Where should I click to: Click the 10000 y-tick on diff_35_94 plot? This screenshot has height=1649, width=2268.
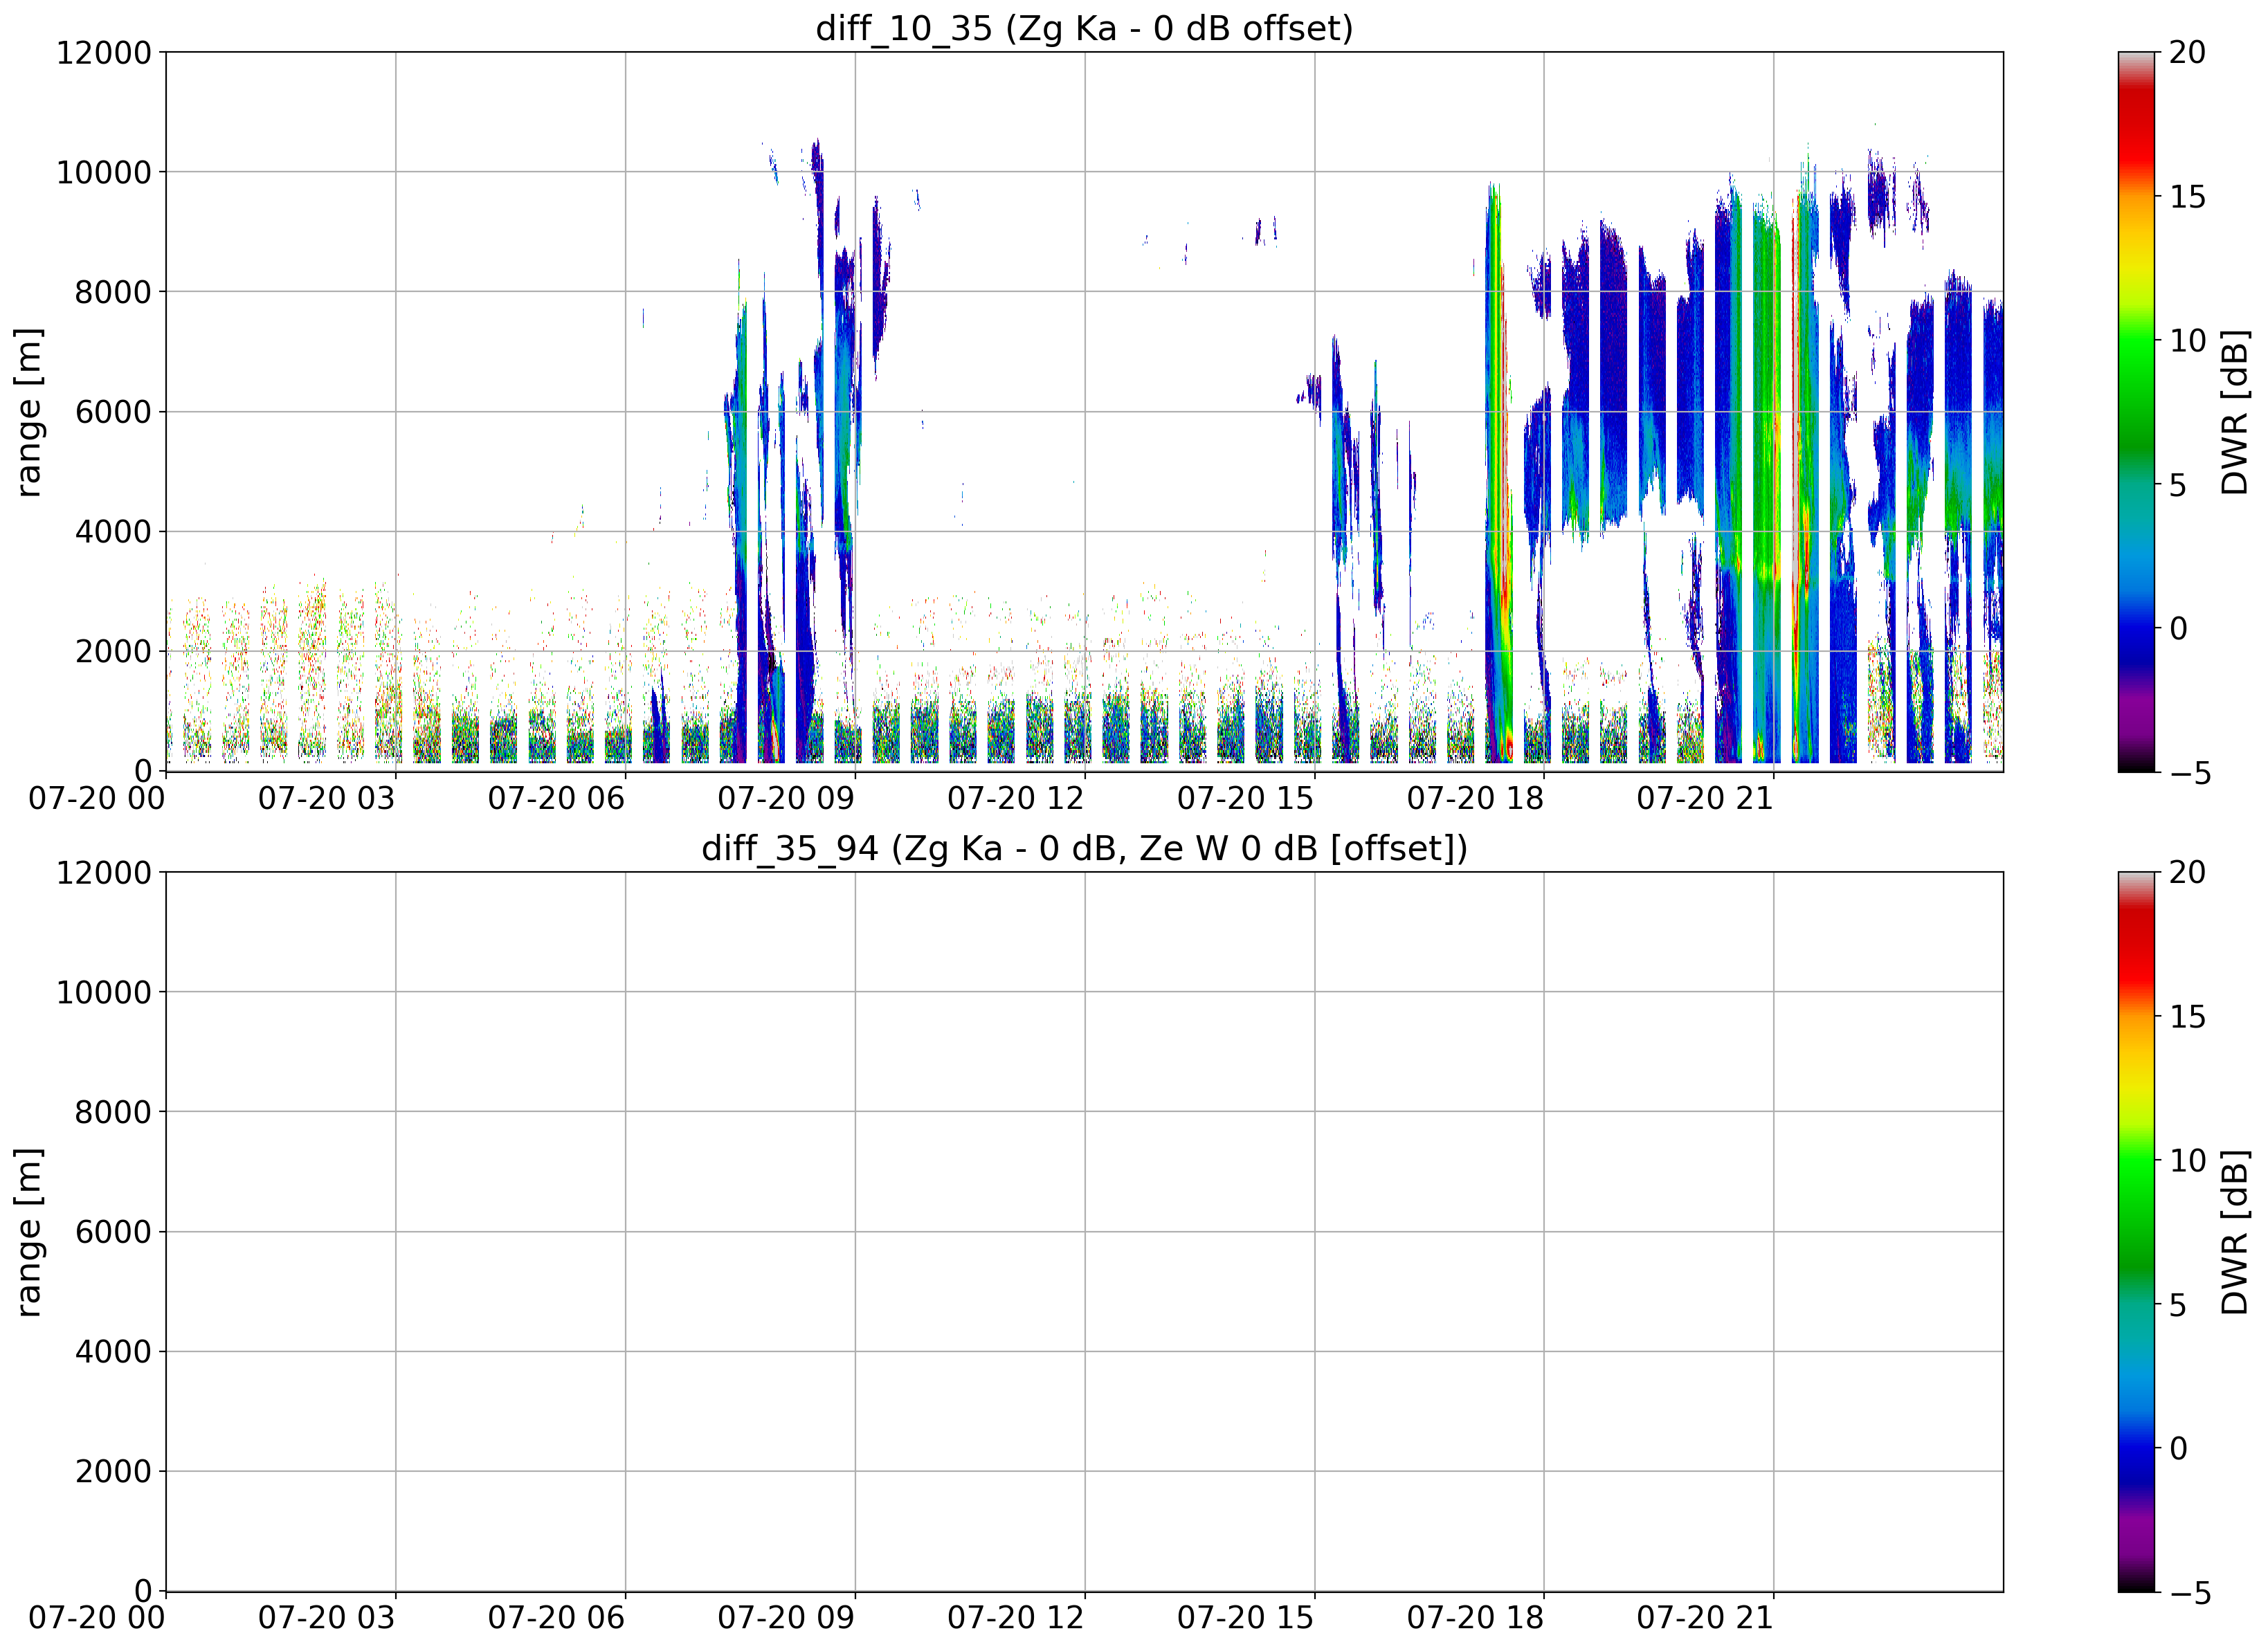104,992
